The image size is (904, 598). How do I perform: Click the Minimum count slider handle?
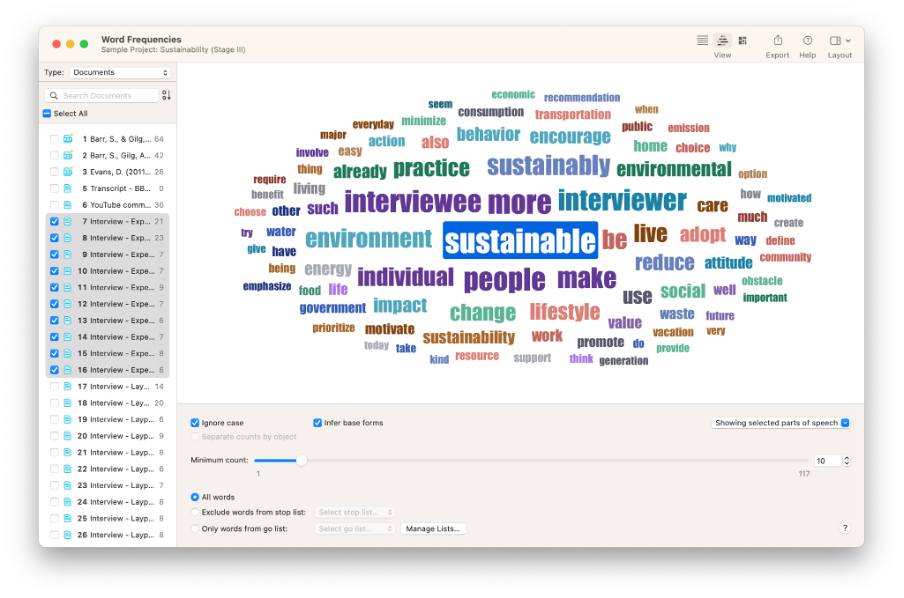coord(301,461)
